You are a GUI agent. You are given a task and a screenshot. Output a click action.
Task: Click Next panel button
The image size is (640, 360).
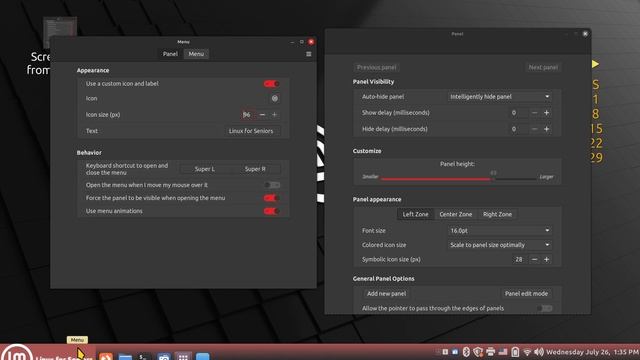(x=543, y=67)
